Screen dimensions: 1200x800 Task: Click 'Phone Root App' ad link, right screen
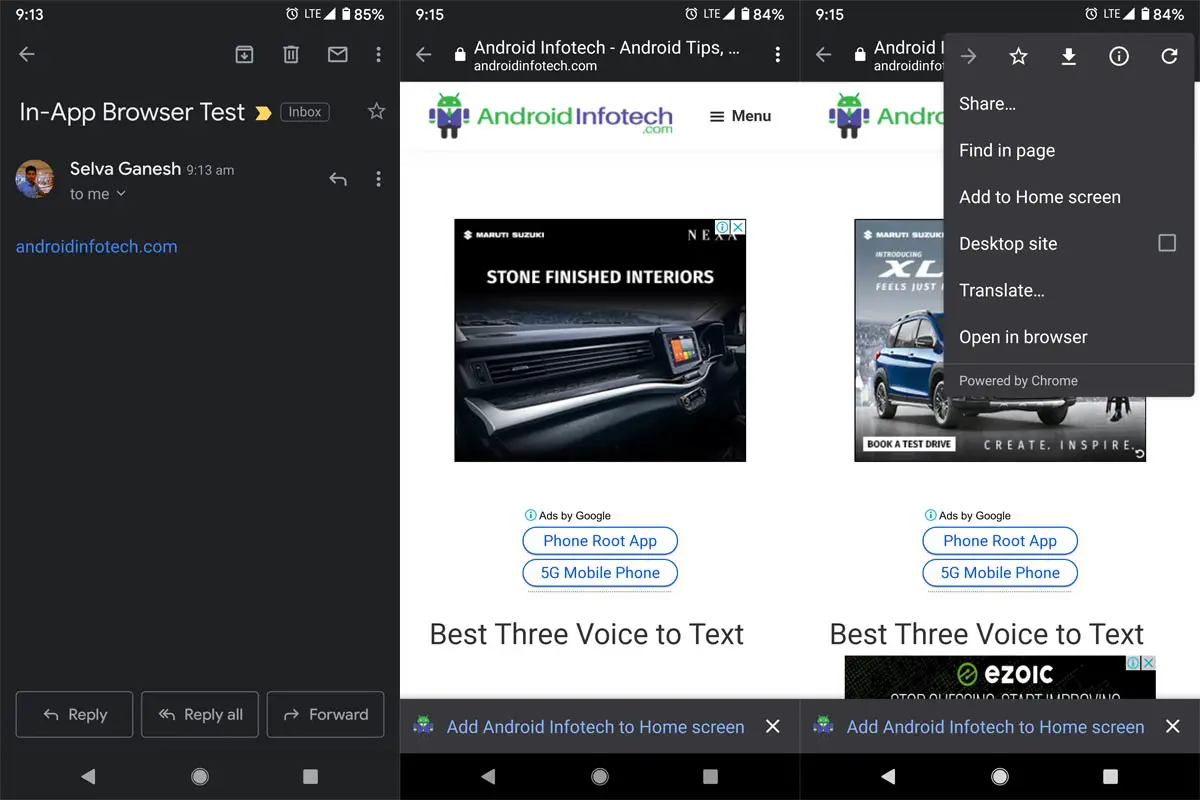click(1000, 541)
